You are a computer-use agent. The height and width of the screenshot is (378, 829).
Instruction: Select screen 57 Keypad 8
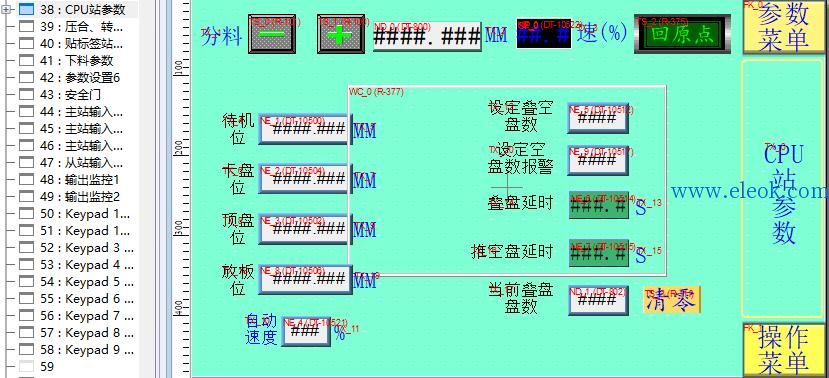click(x=87, y=333)
